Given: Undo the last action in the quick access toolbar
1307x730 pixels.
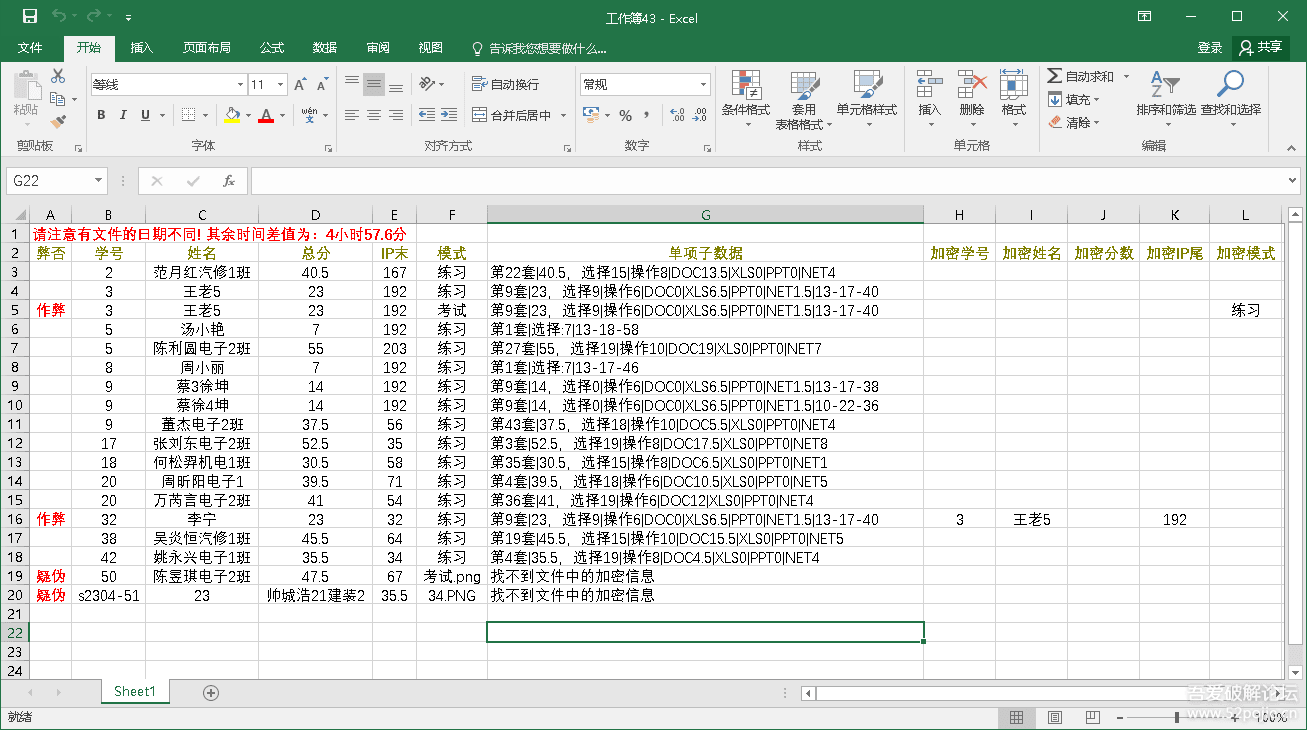Looking at the screenshot, I should coord(60,17).
